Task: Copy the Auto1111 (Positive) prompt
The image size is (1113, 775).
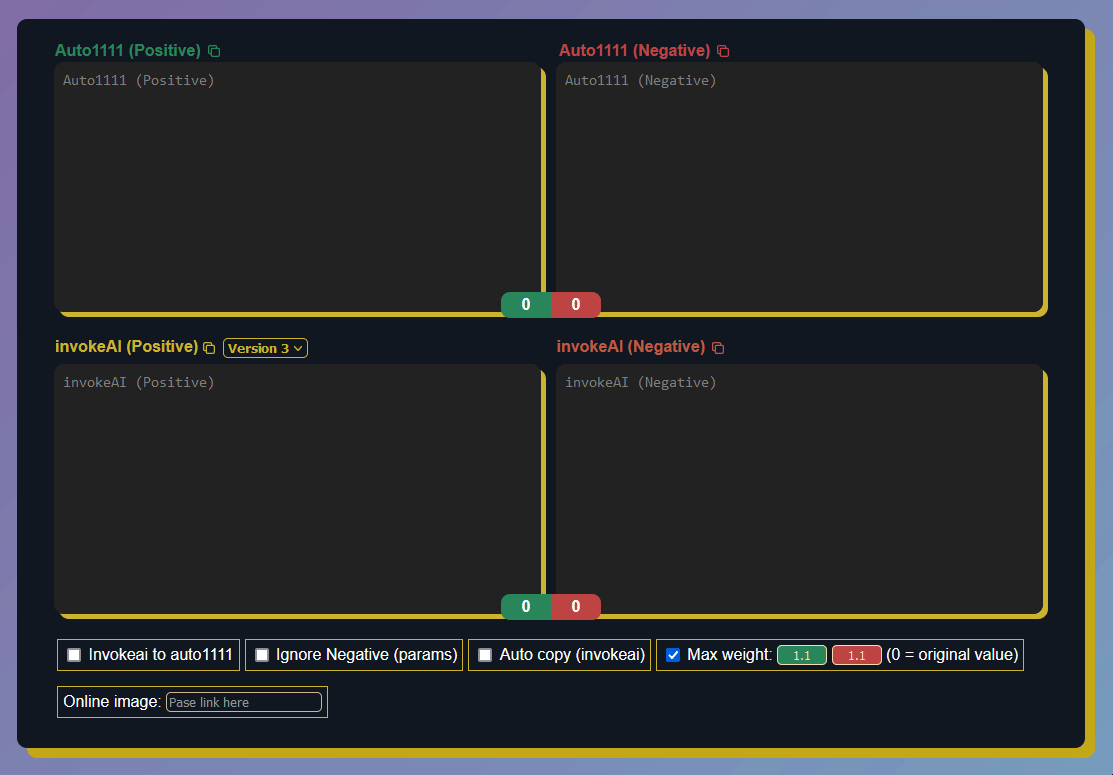Action: (214, 51)
